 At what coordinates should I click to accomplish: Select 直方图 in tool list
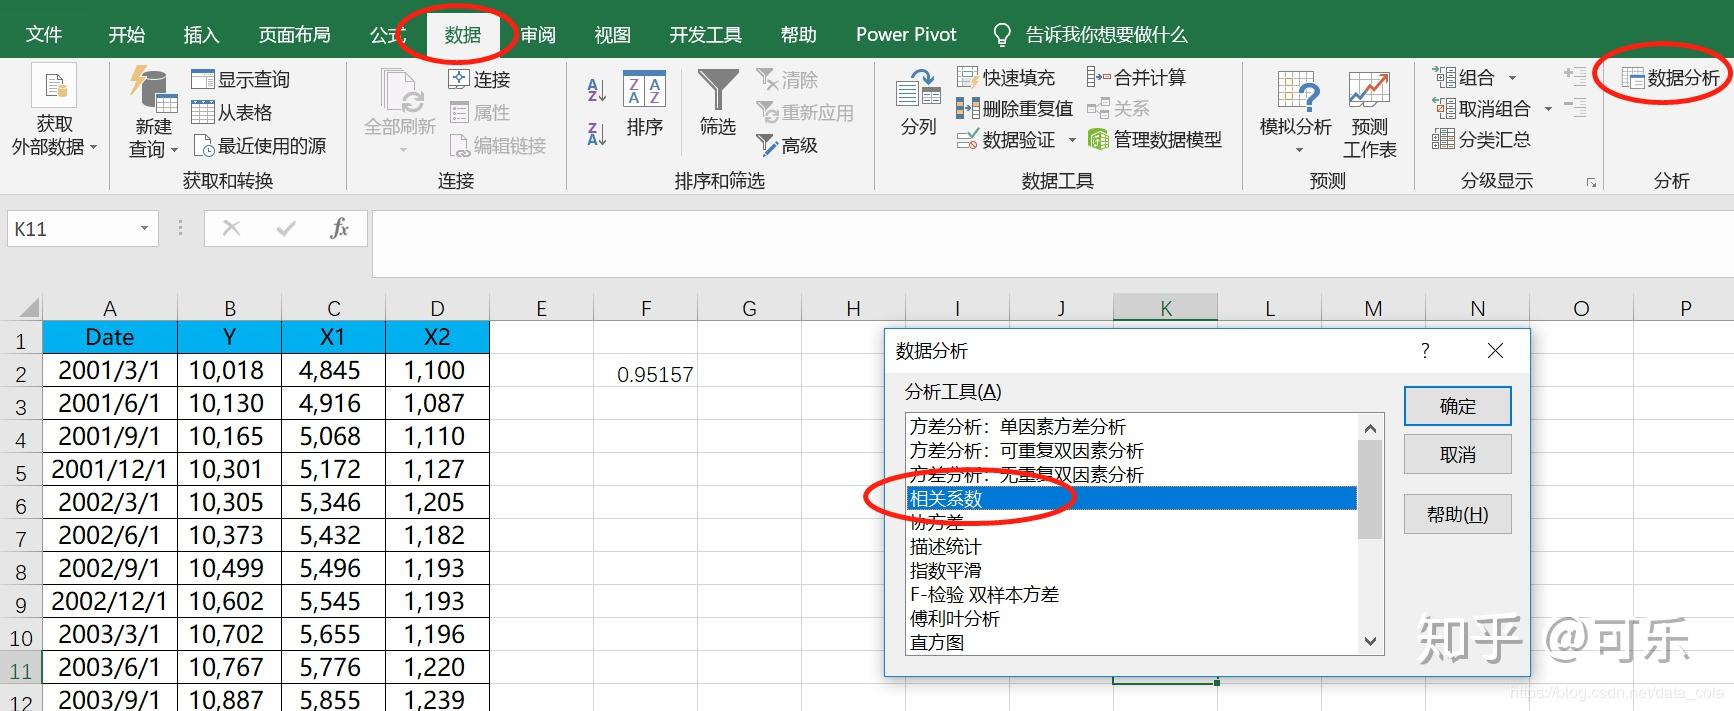[1131, 642]
